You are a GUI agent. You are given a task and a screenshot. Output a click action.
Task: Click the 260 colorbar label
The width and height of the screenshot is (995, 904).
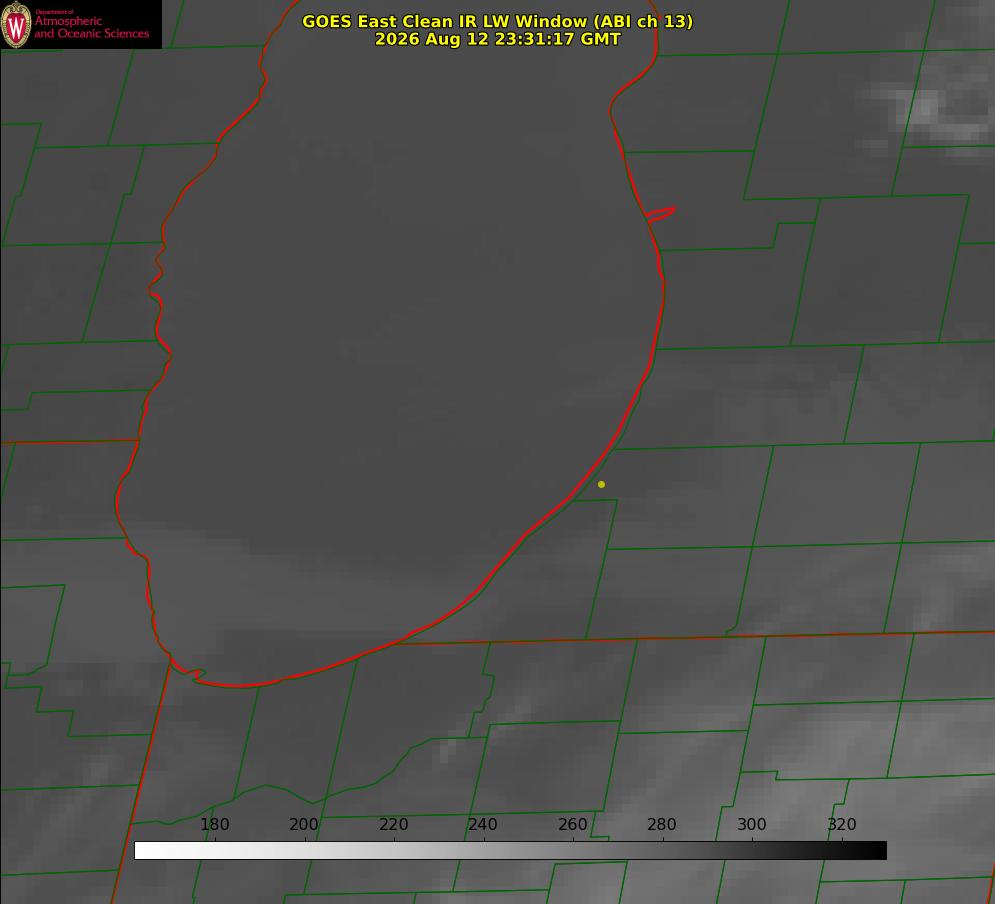click(x=572, y=824)
